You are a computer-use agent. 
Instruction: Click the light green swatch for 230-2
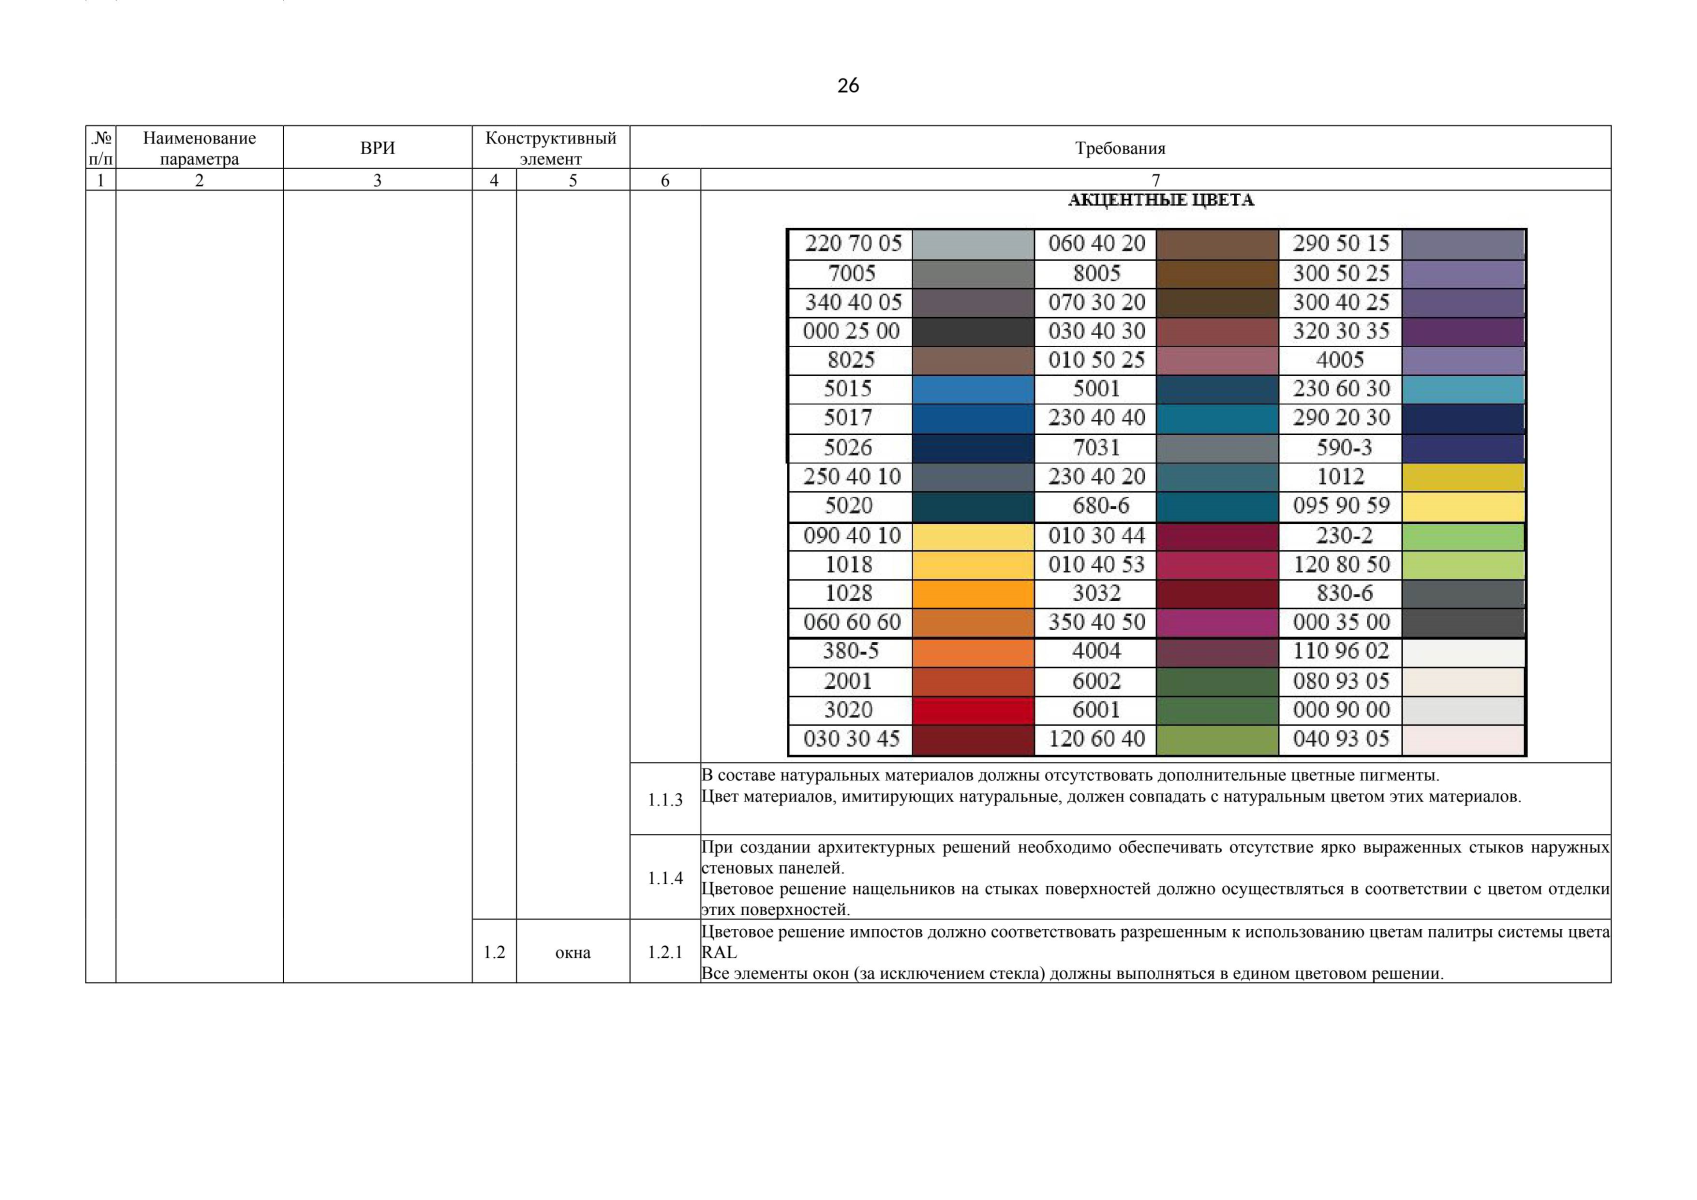1463,536
